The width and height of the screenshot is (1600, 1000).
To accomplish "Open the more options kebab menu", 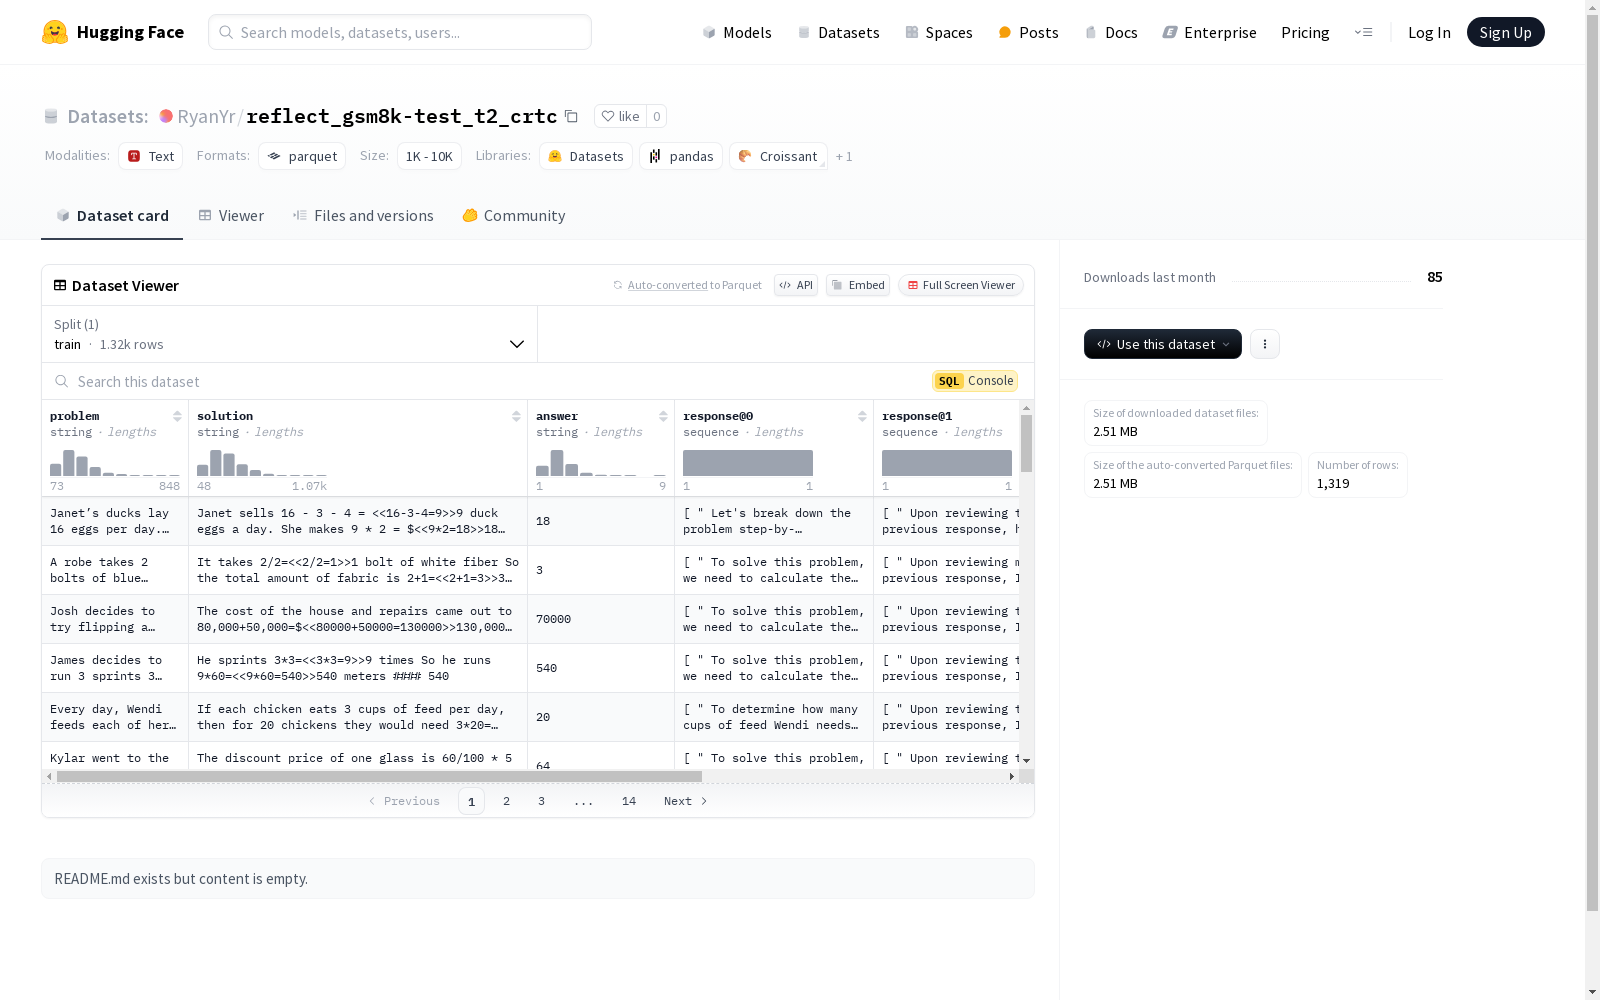I will point(1265,344).
